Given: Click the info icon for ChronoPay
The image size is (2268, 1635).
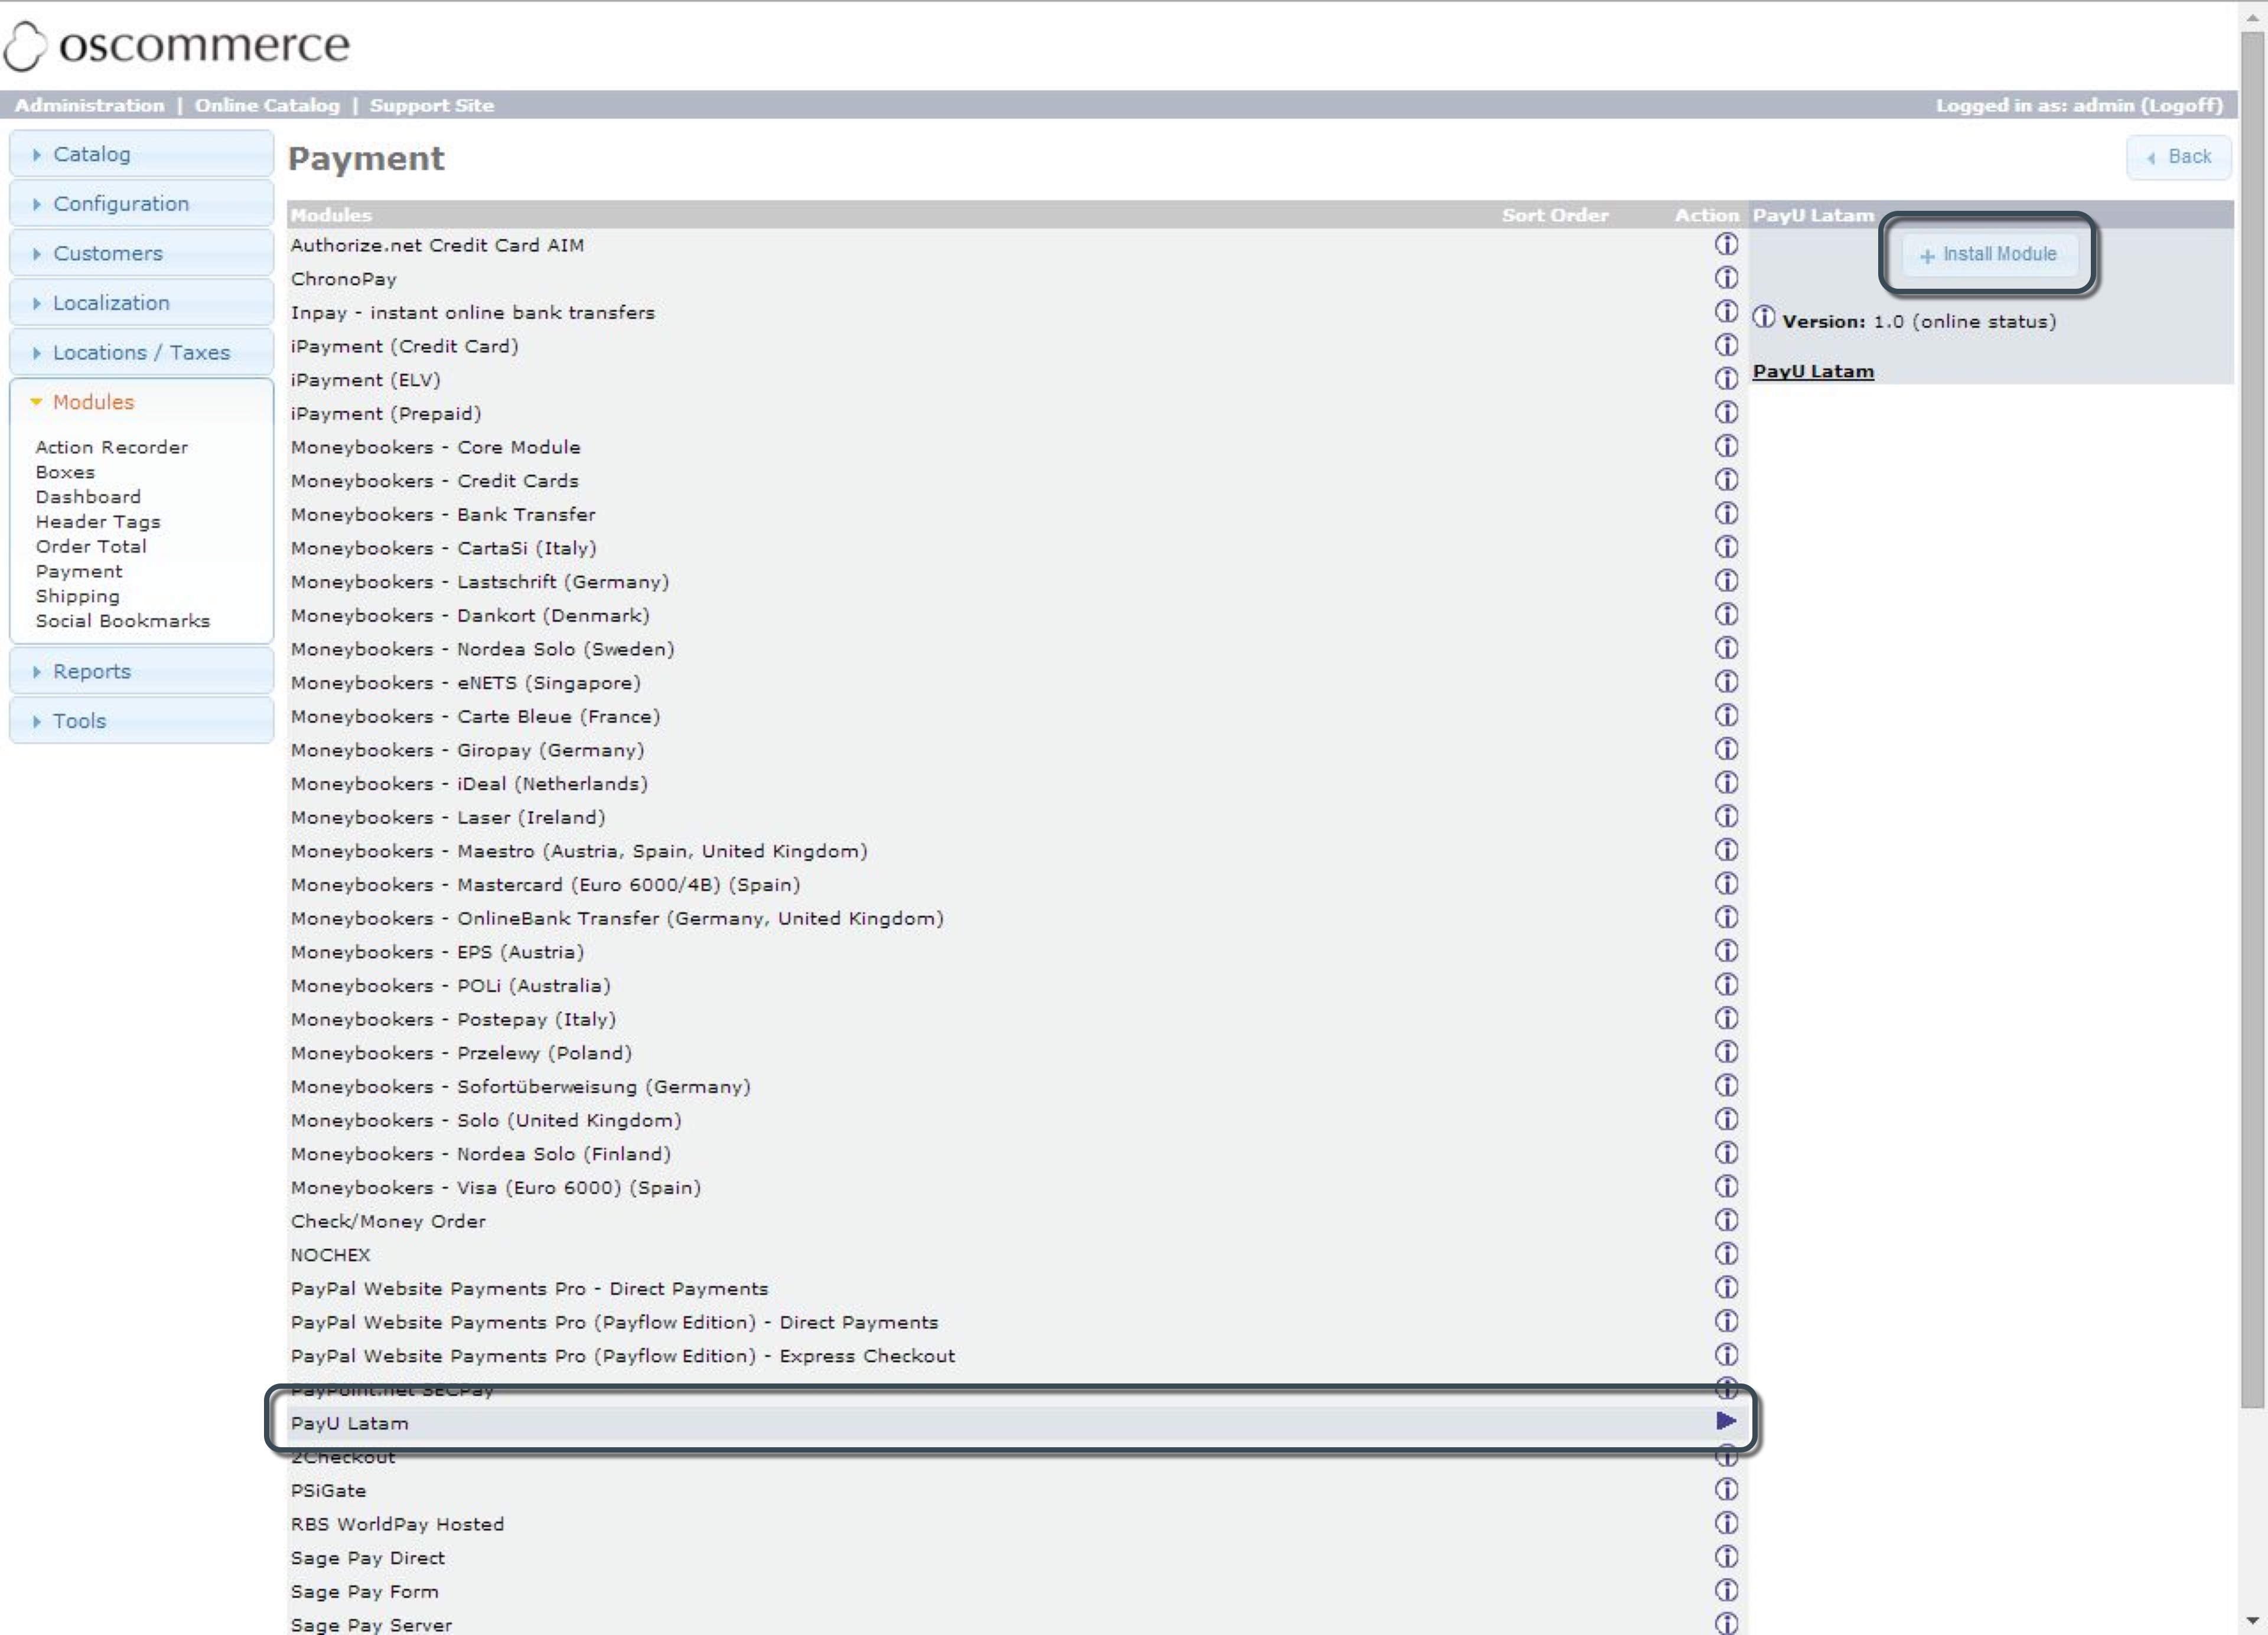Looking at the screenshot, I should tap(1726, 278).
